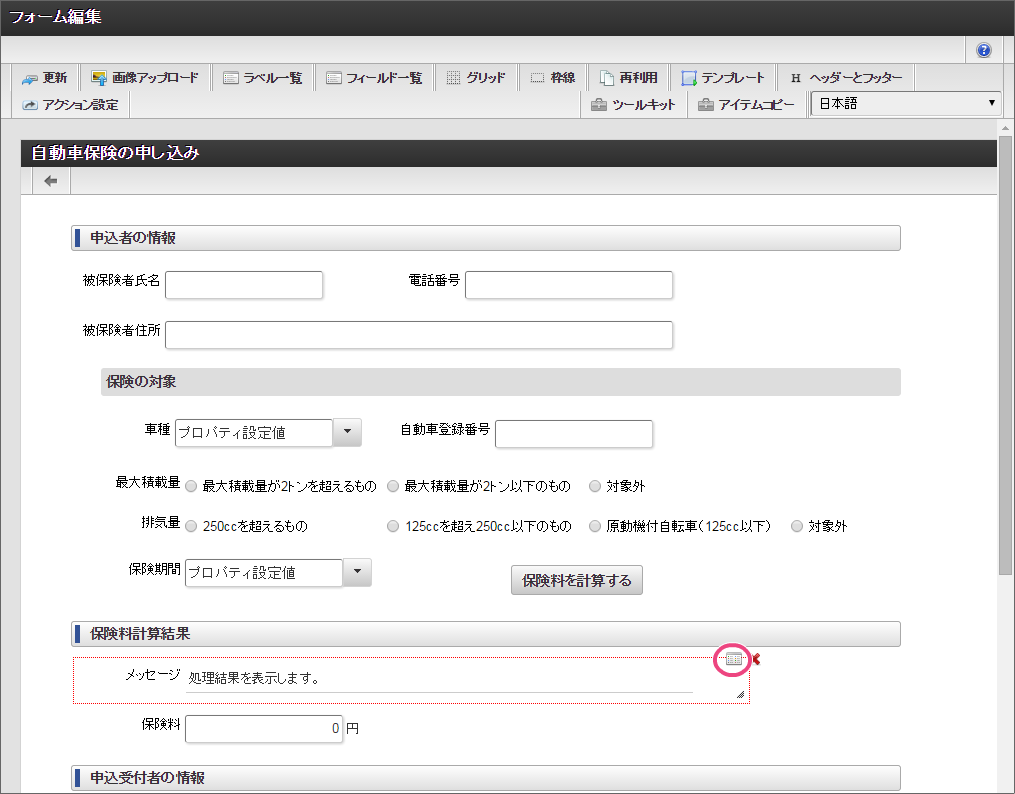Click 更新 update toolbar button

45,78
